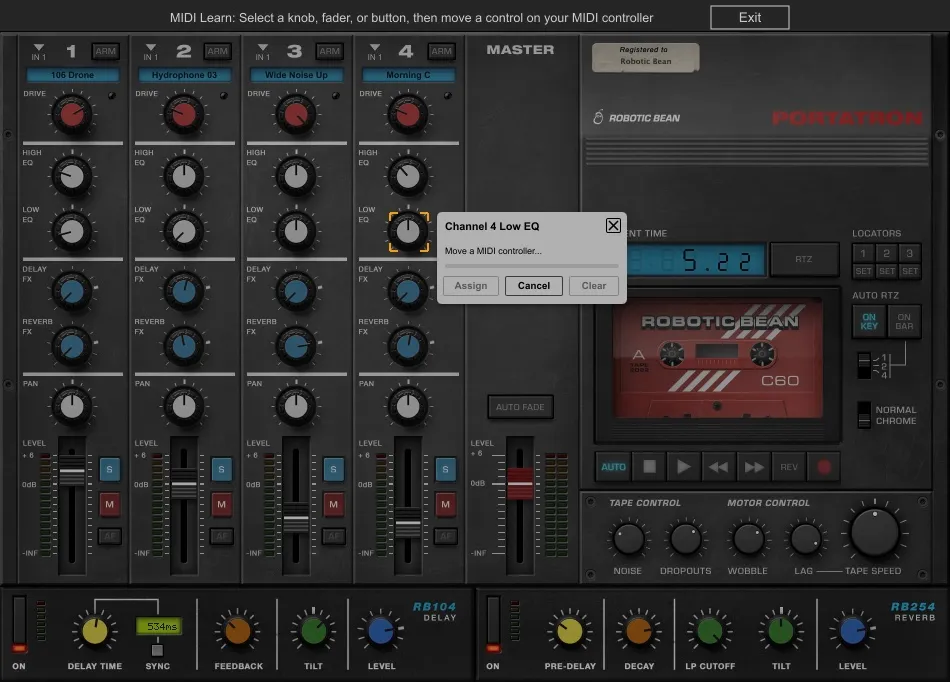Viewport: 950px width, 682px height.
Task: Open the Hydrophone 03 track name field
Action: coord(184,75)
